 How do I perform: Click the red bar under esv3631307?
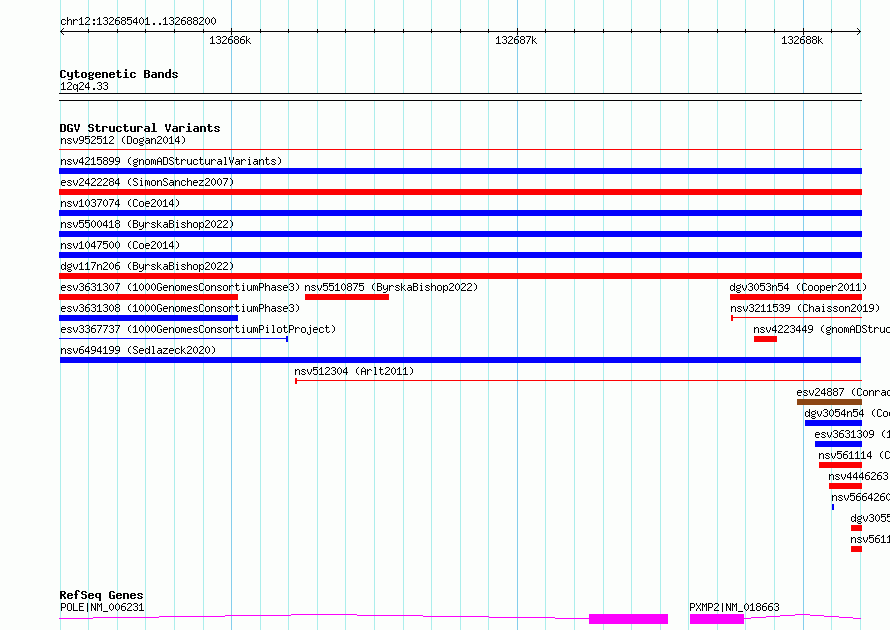click(149, 297)
